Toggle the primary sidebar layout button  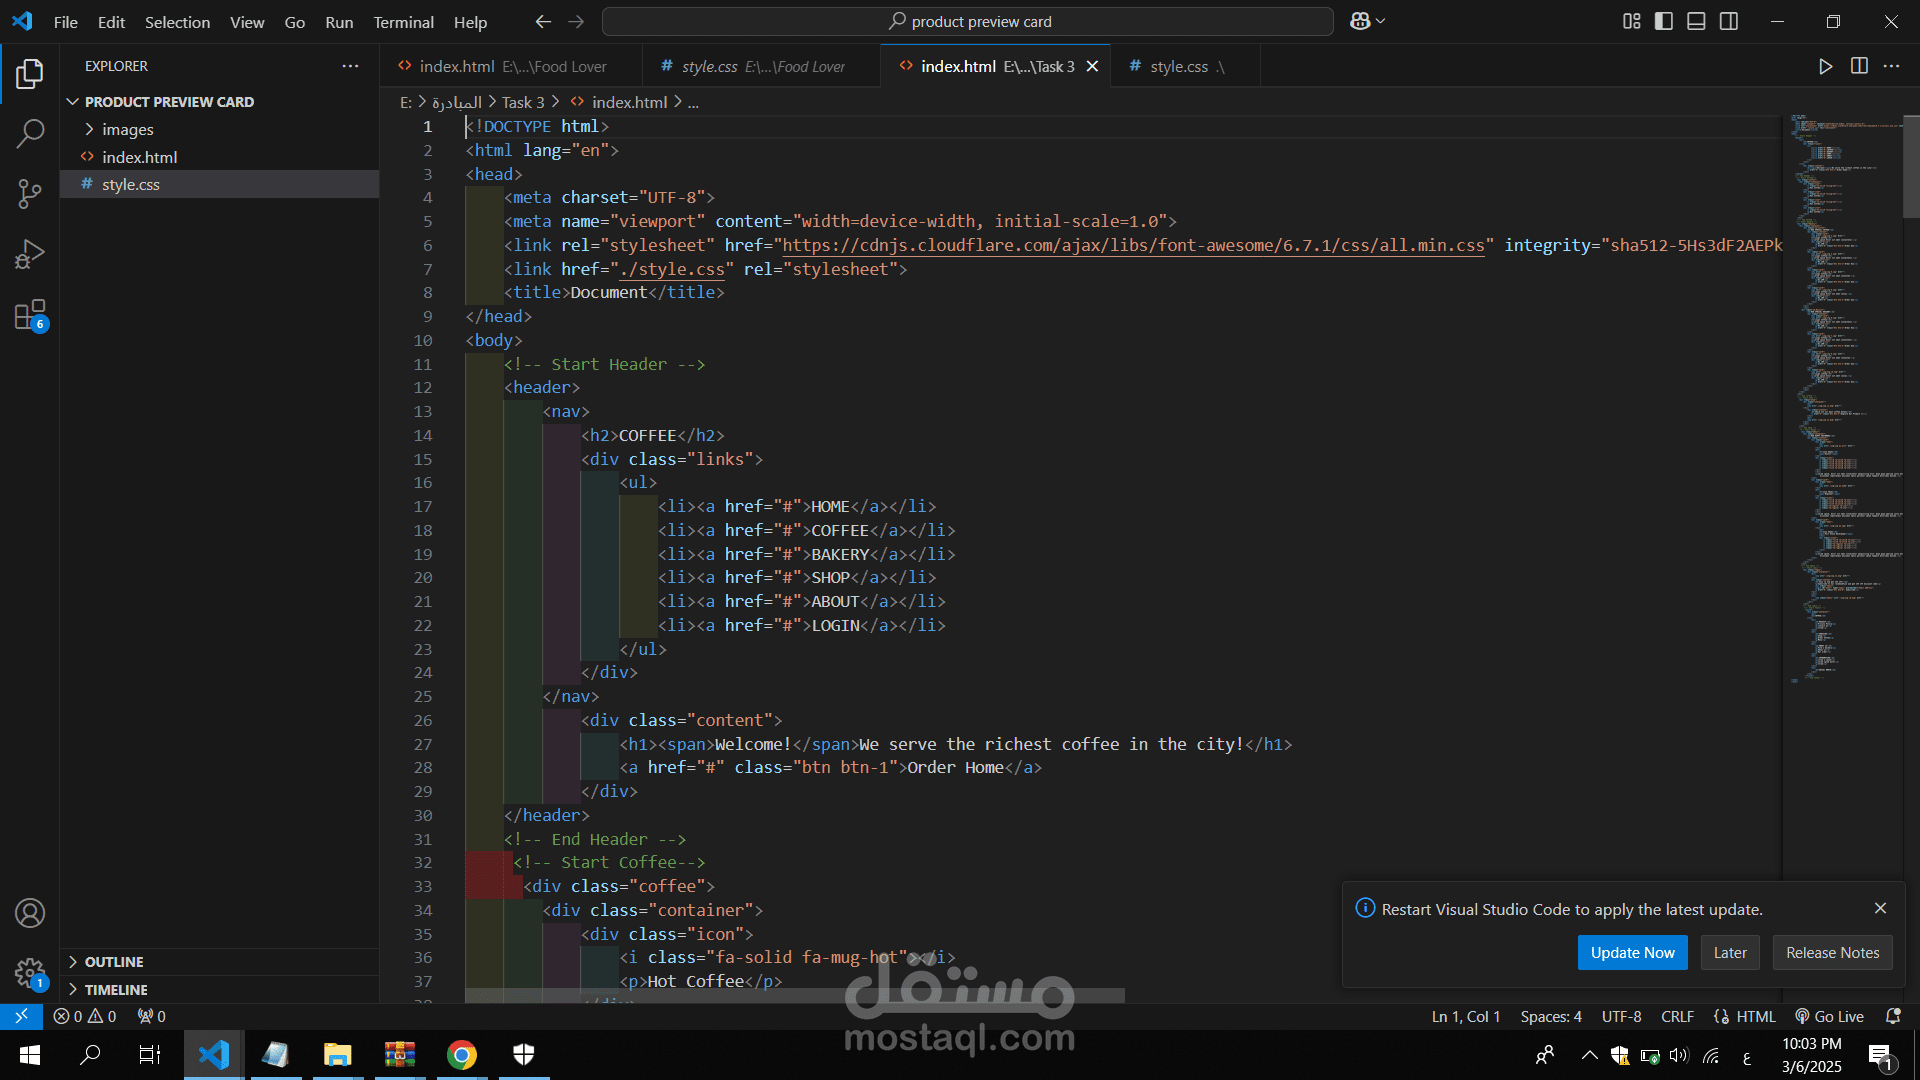click(1664, 21)
